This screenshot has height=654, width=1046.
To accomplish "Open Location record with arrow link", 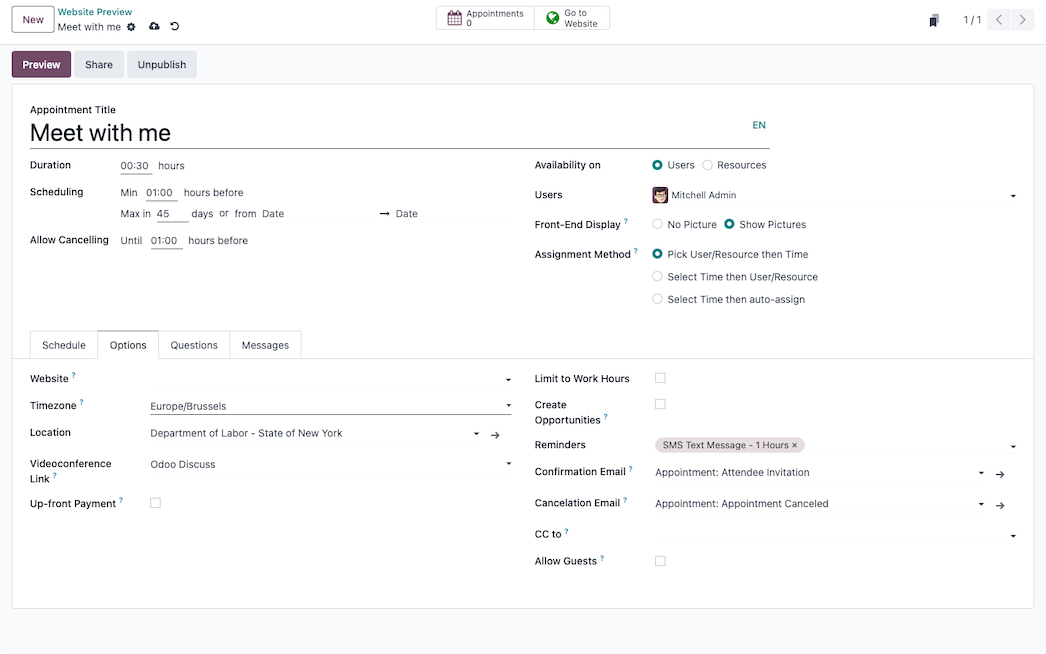I will 495,435.
